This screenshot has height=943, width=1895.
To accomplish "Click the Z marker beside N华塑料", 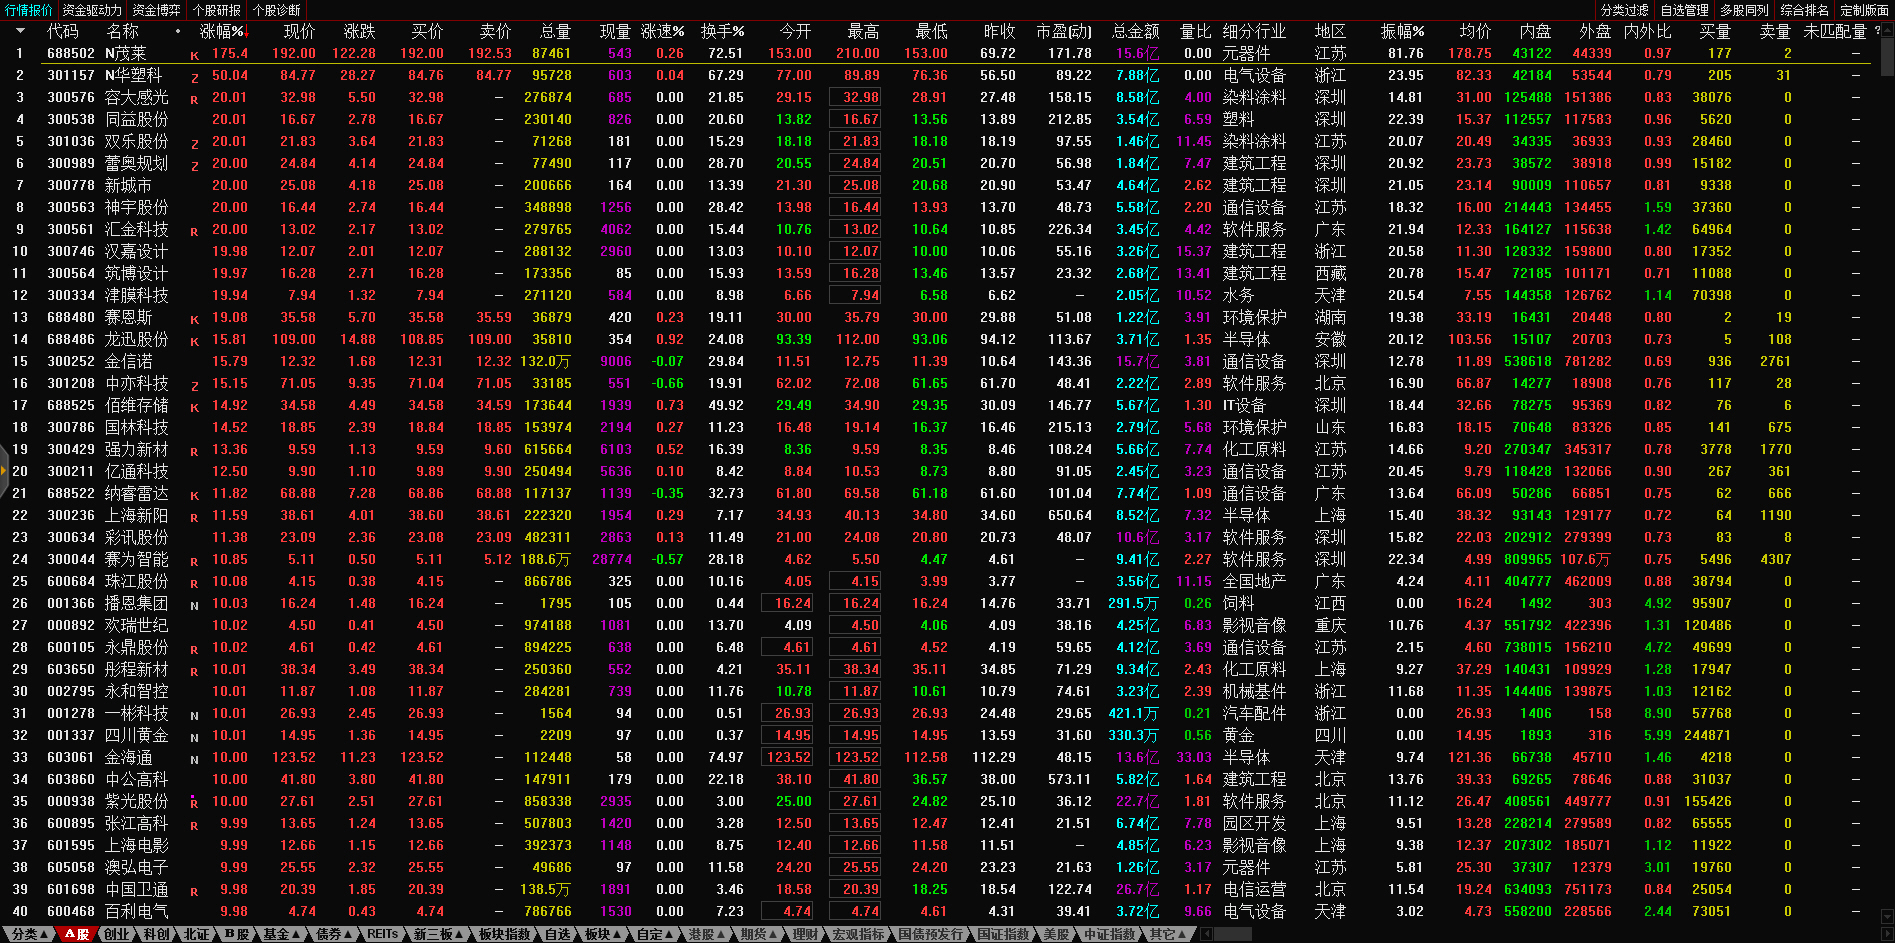I will tap(194, 77).
